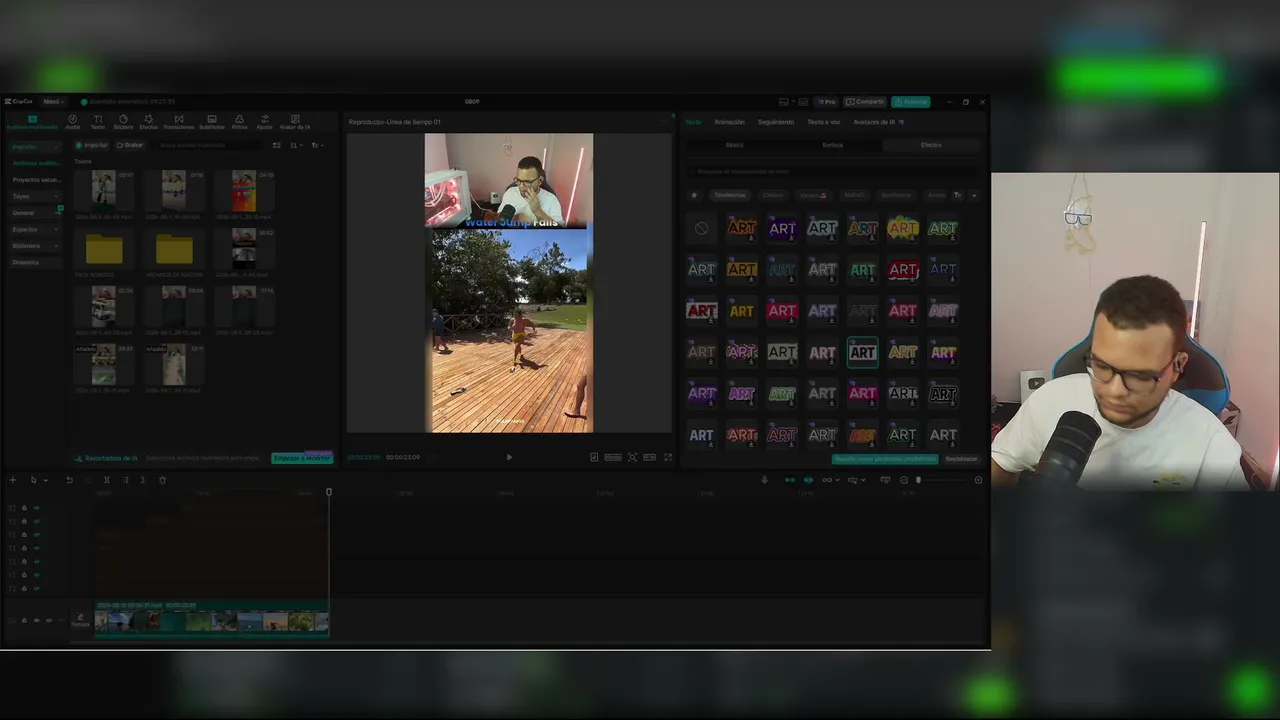Open the Texto a voz tab

(x=824, y=122)
